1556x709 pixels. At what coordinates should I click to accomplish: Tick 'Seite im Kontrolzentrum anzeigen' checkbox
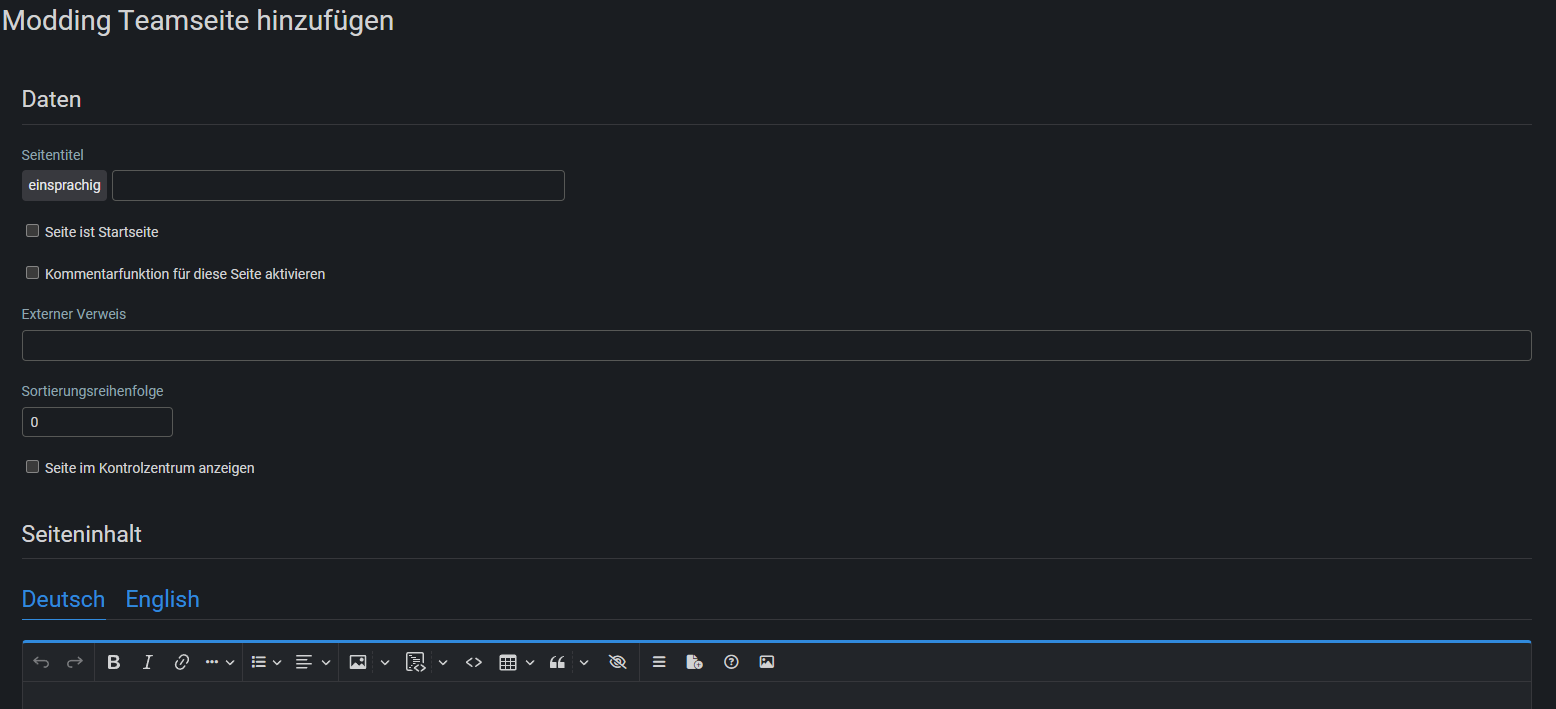click(x=32, y=467)
